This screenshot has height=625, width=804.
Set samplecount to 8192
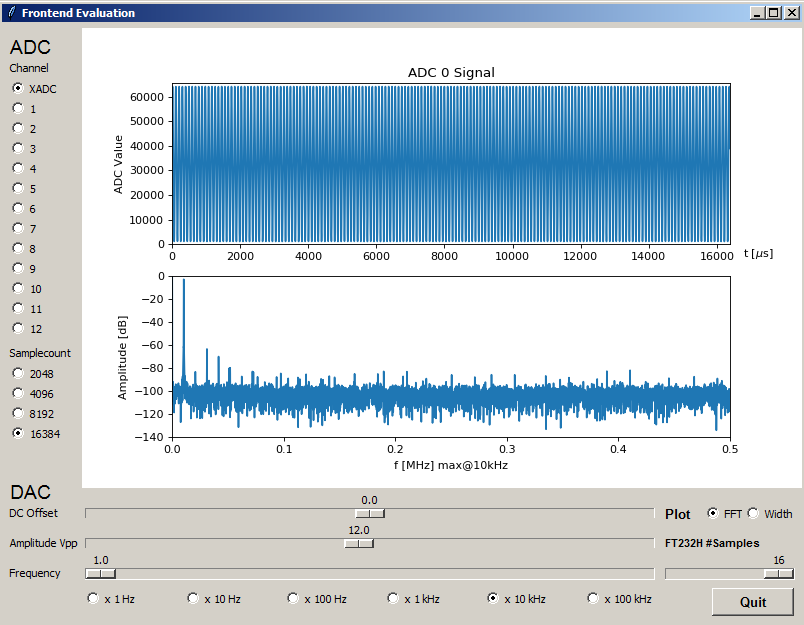click(x=18, y=413)
